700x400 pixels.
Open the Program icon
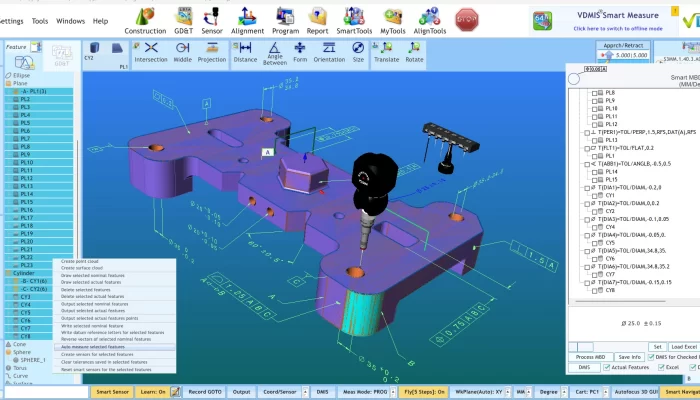click(x=286, y=21)
